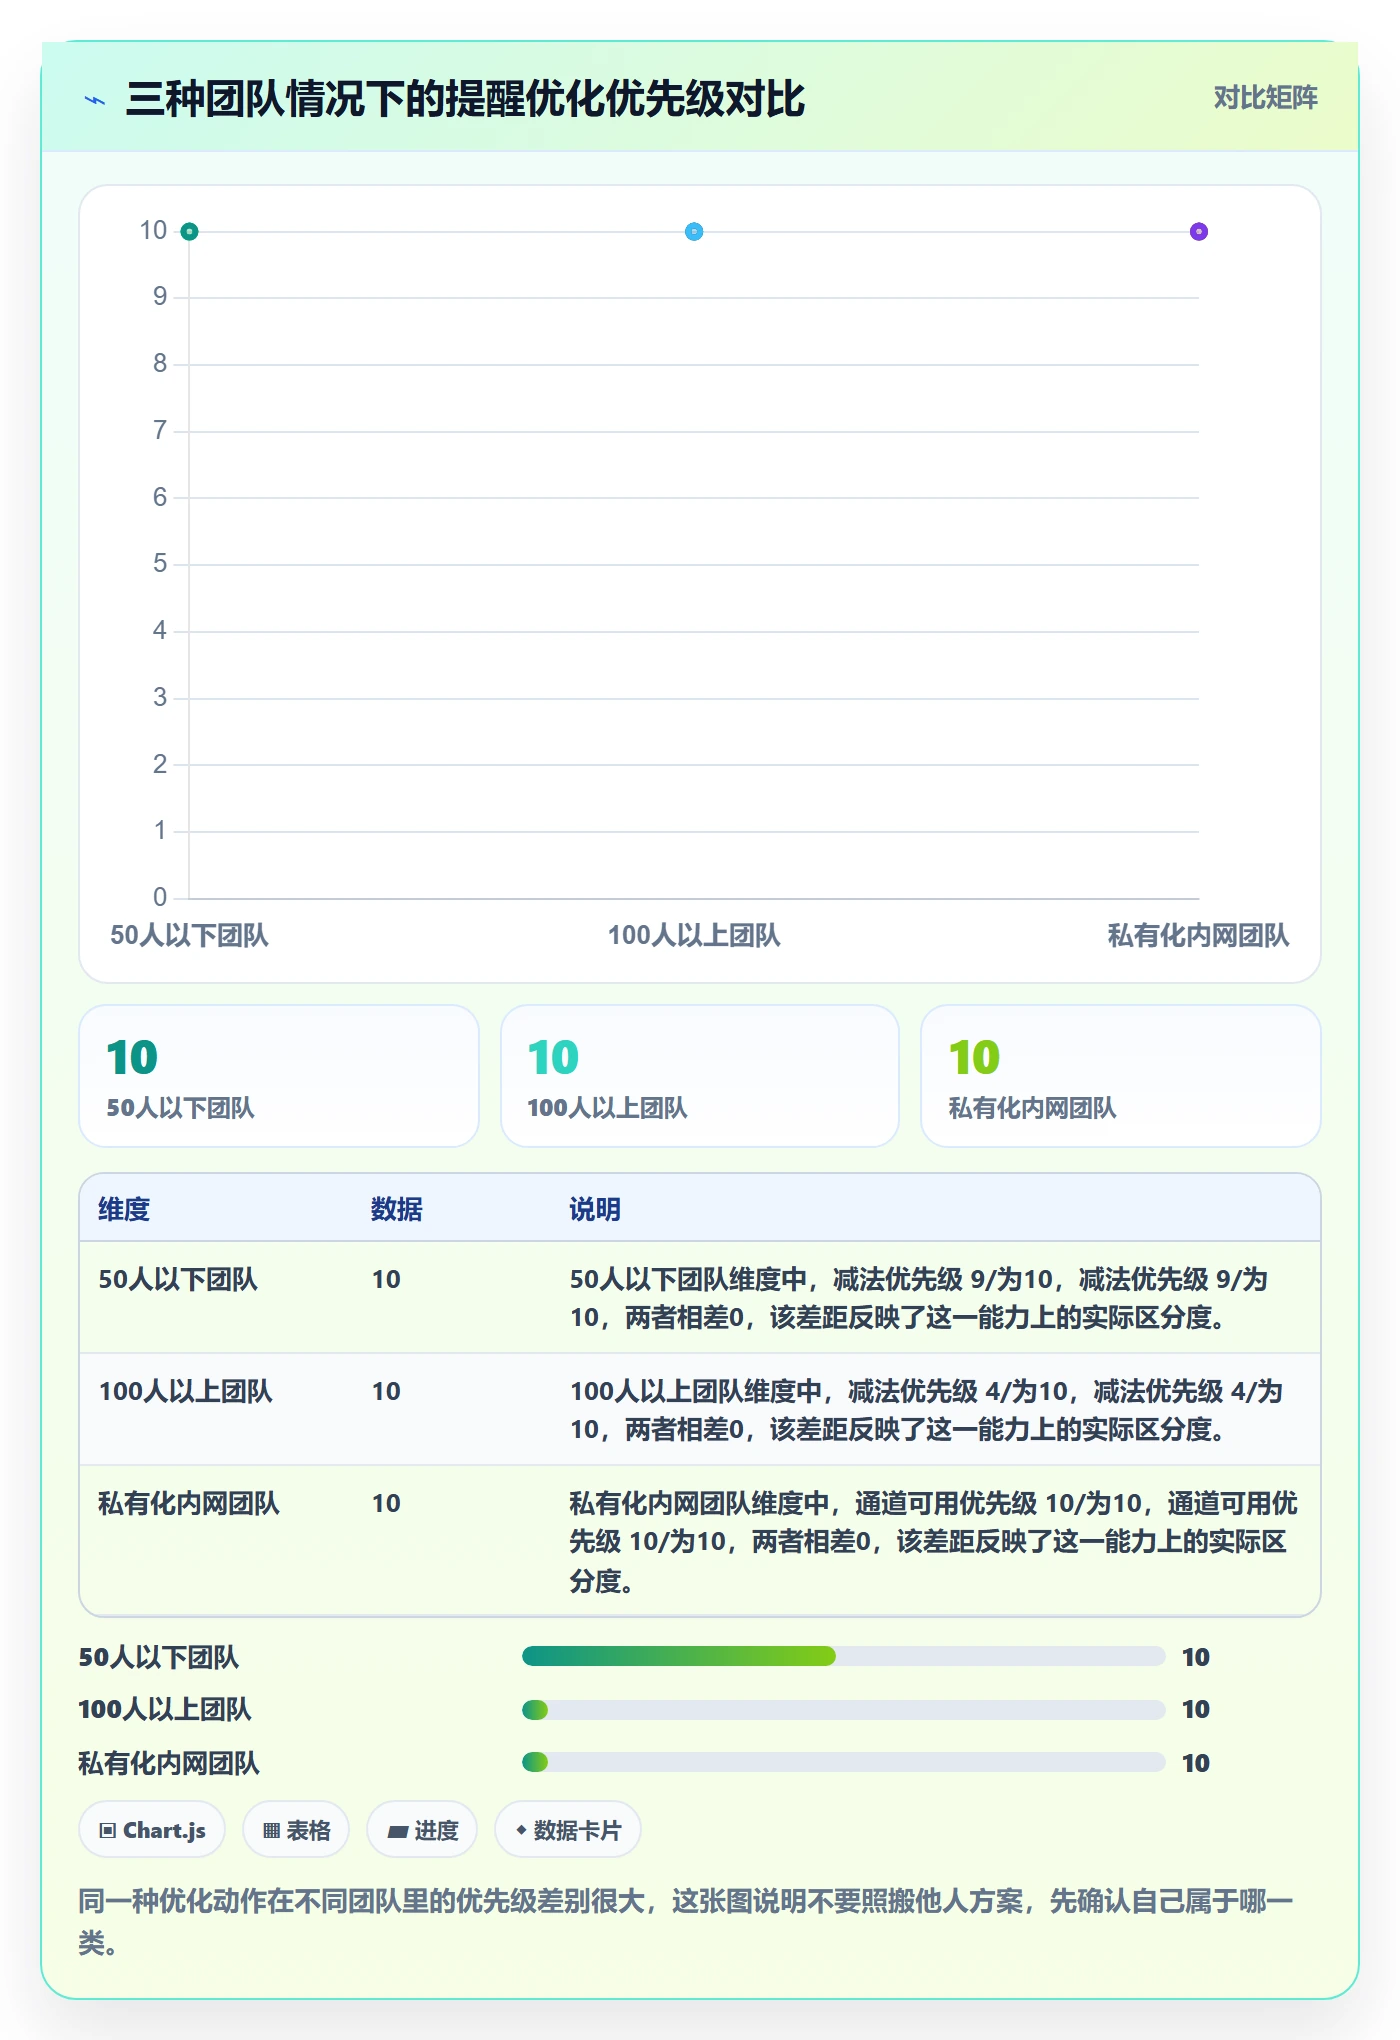Screen dimensions: 1400x2040
Task: Click the 100人以上团队 progress bar
Action: click(844, 1710)
